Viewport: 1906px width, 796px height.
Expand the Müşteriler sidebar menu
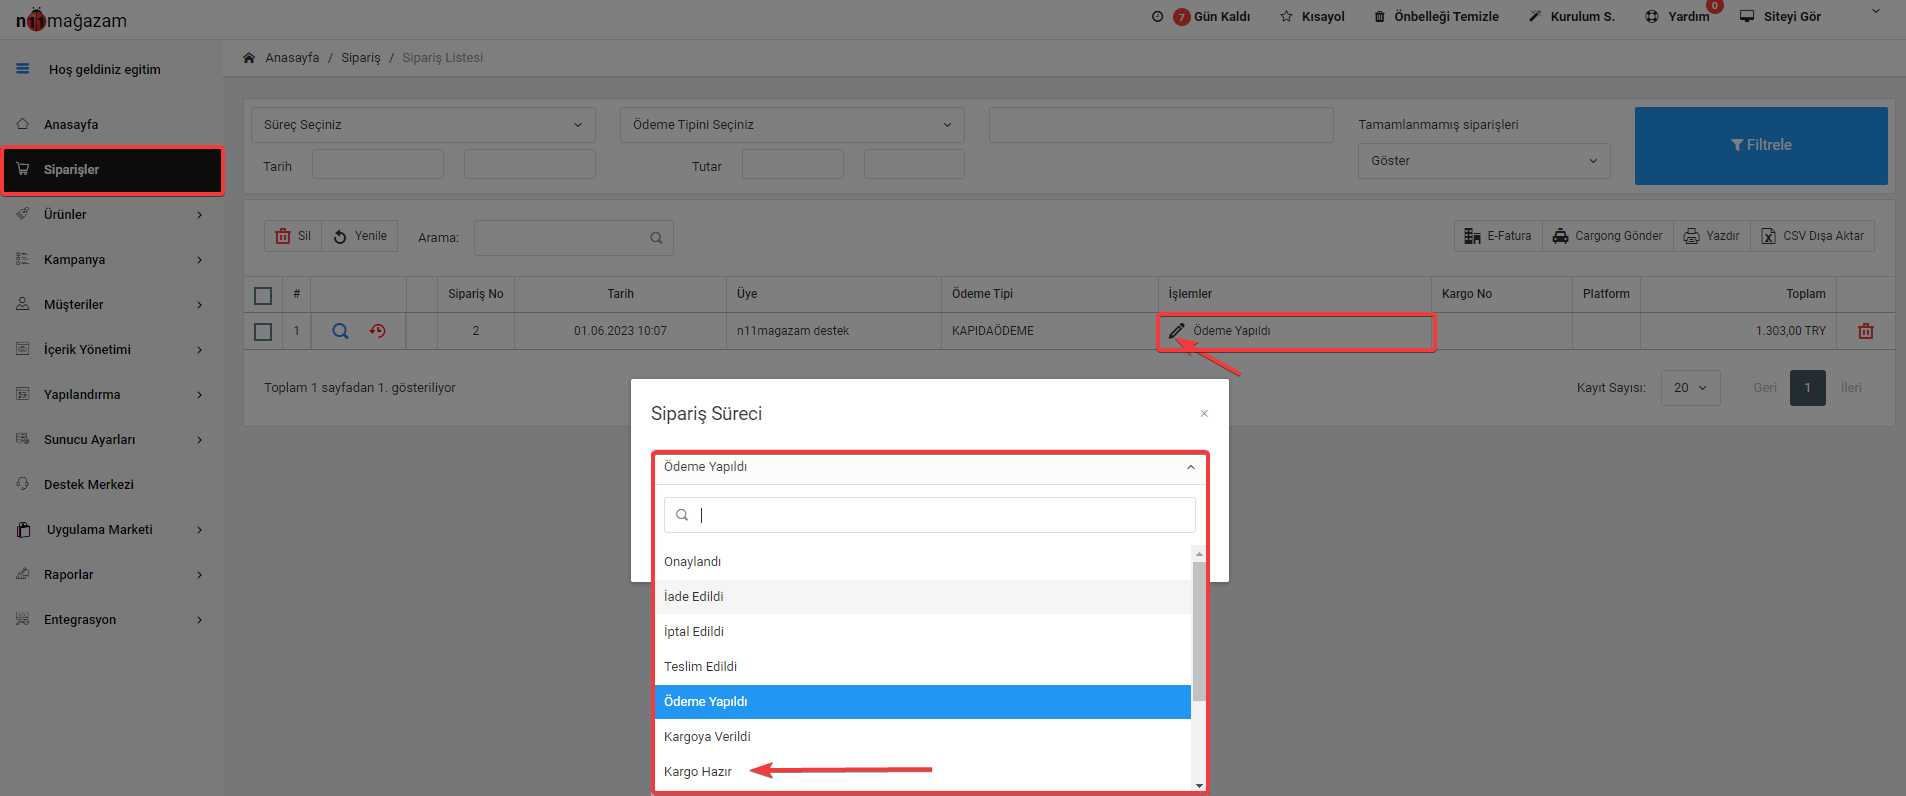pos(199,305)
